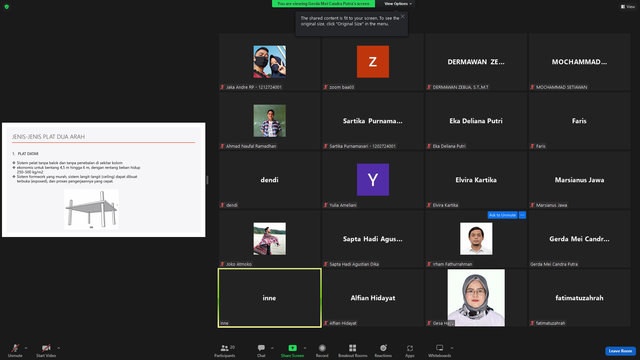
Task: Open audio options arrow beside Unmute
Action: pos(26,348)
